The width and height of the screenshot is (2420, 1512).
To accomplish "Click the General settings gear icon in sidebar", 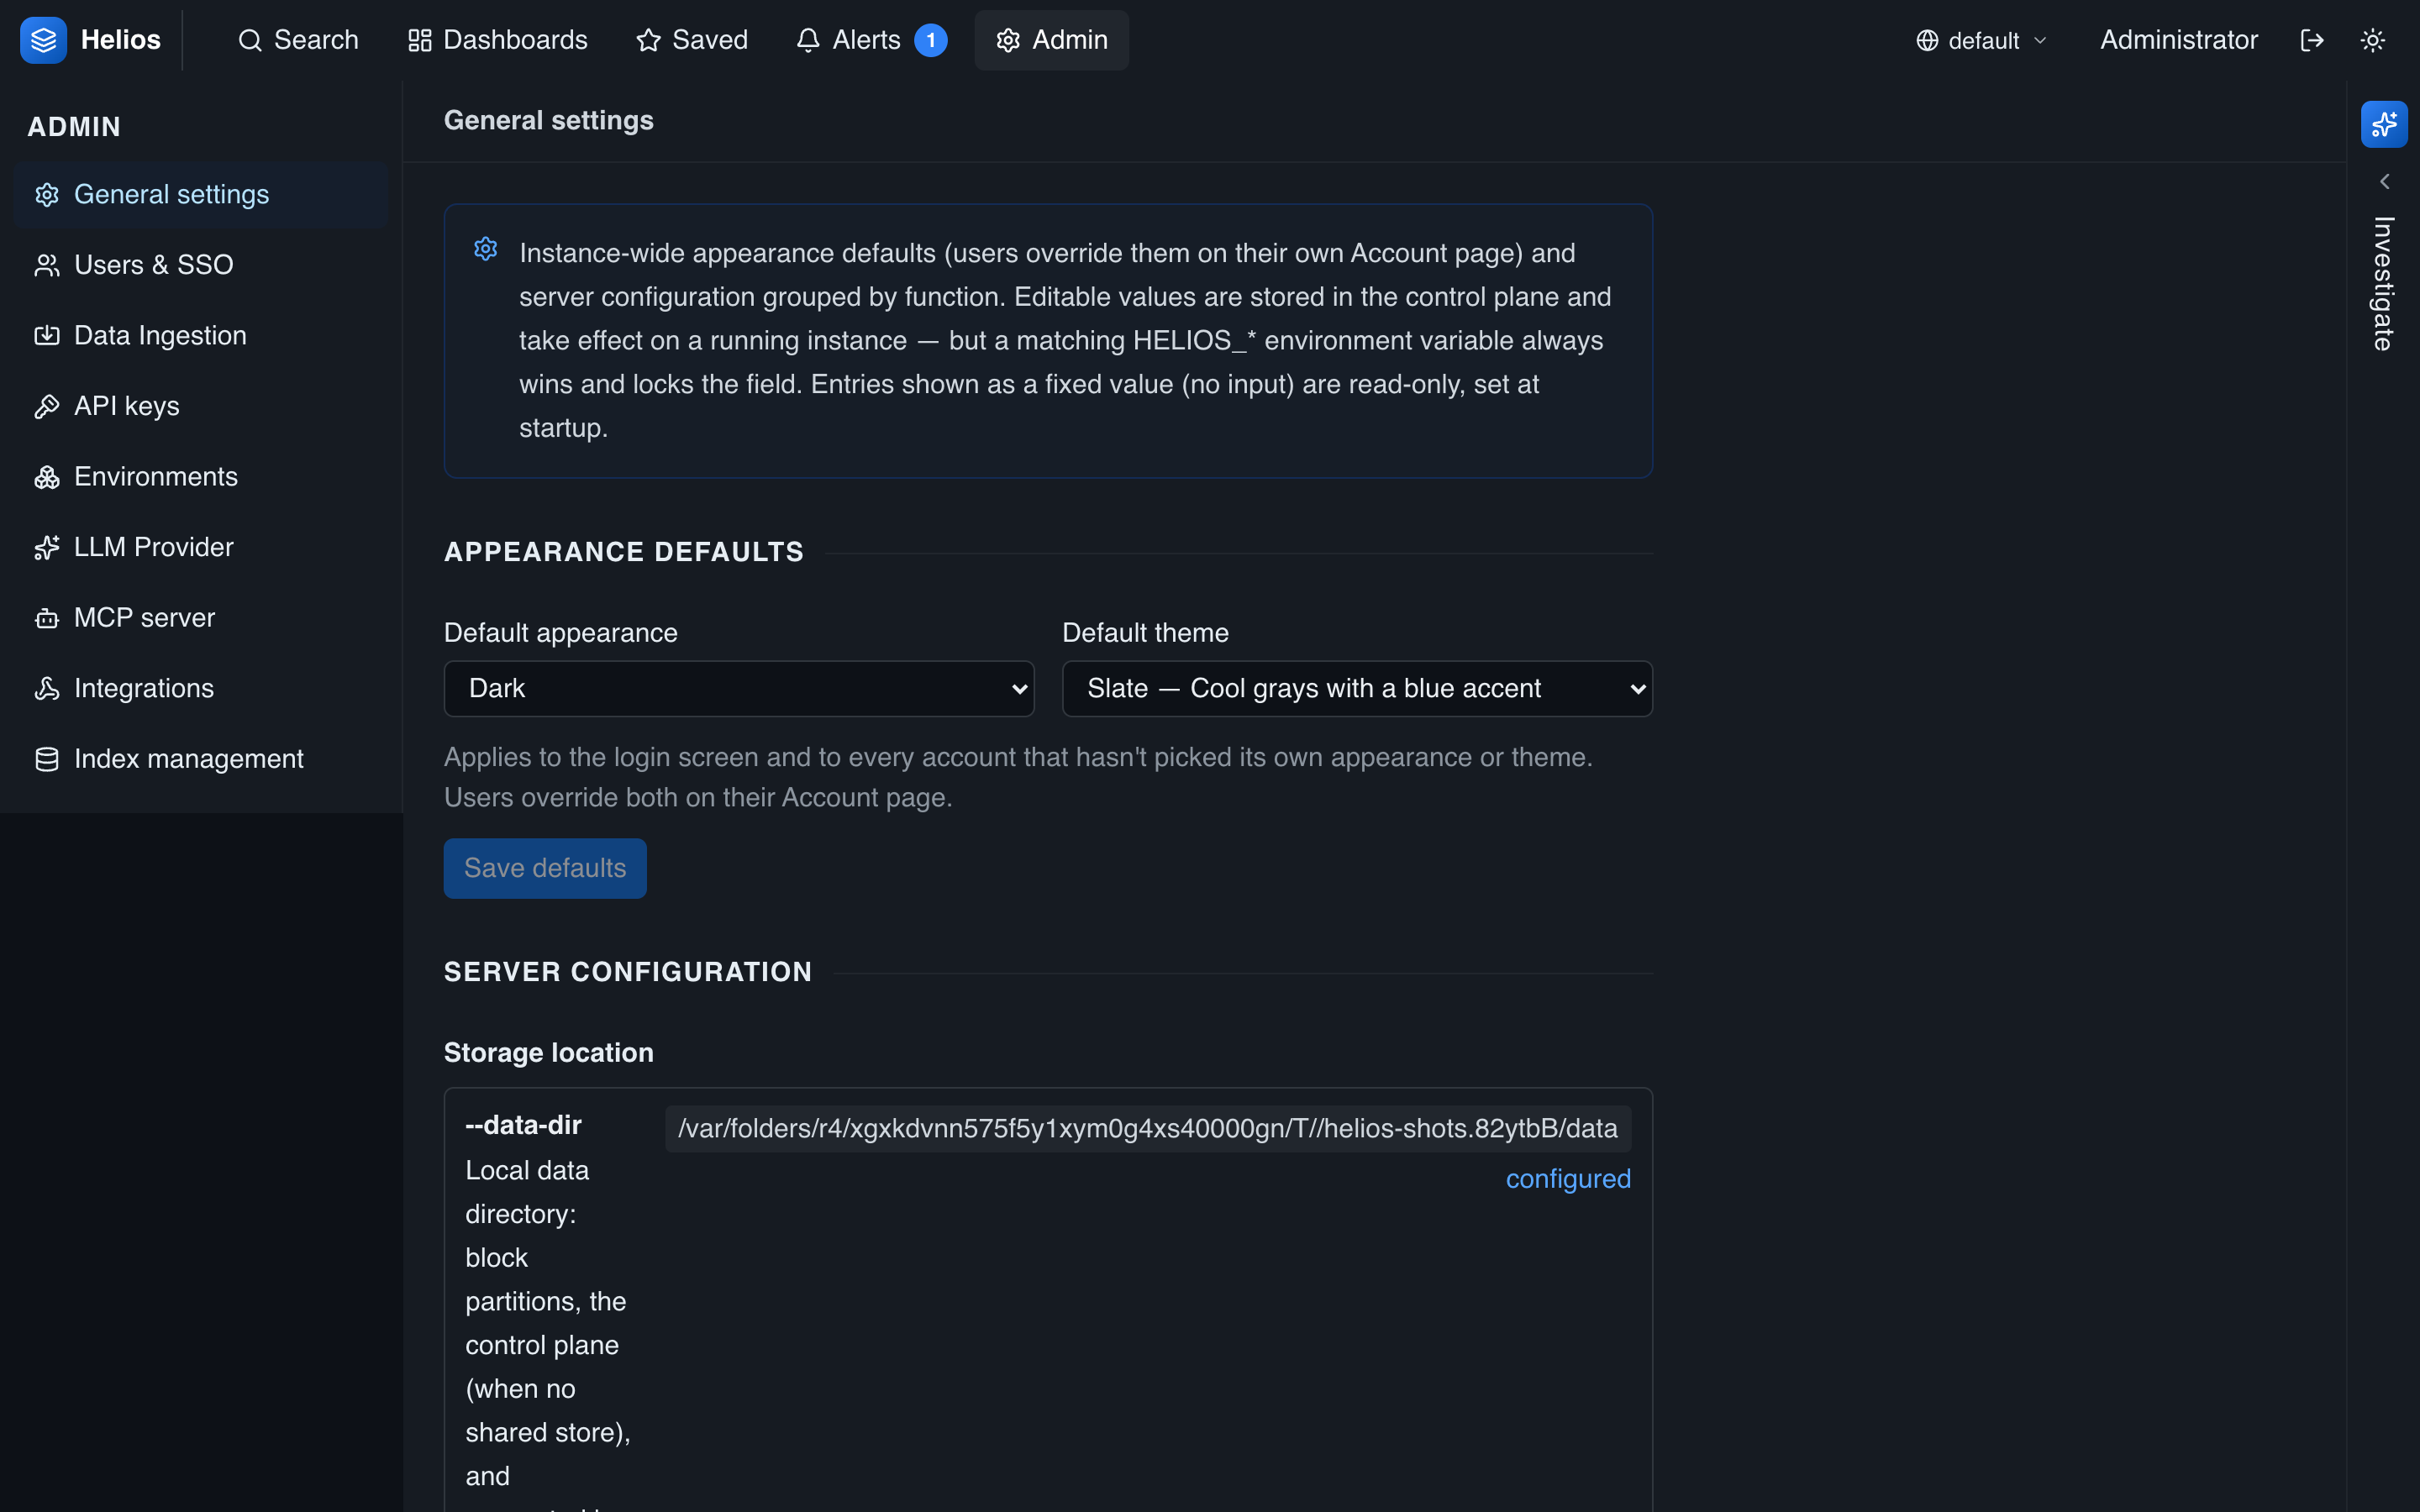I will pos(47,194).
